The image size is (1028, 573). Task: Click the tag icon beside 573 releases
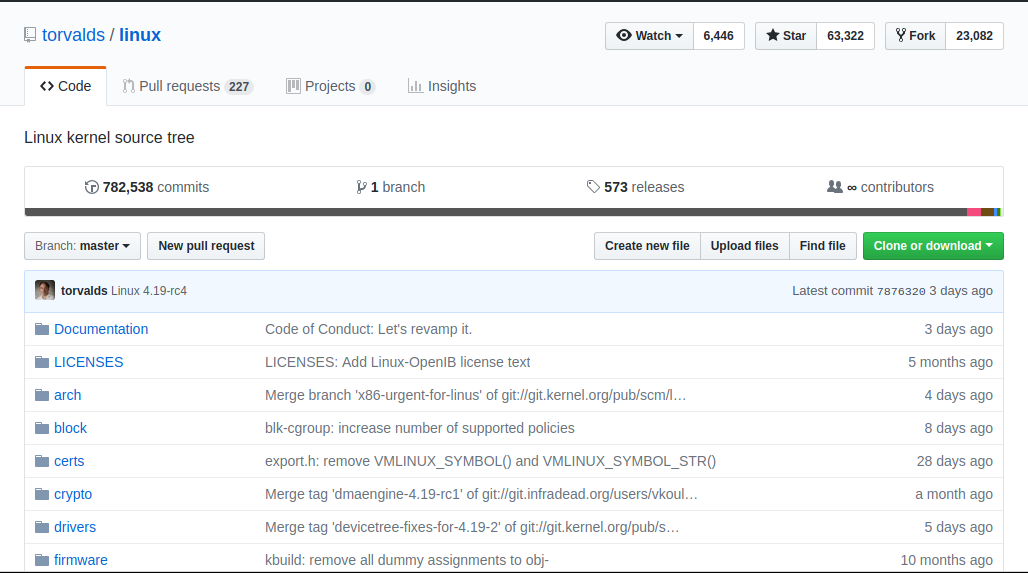pyautogui.click(x=593, y=187)
